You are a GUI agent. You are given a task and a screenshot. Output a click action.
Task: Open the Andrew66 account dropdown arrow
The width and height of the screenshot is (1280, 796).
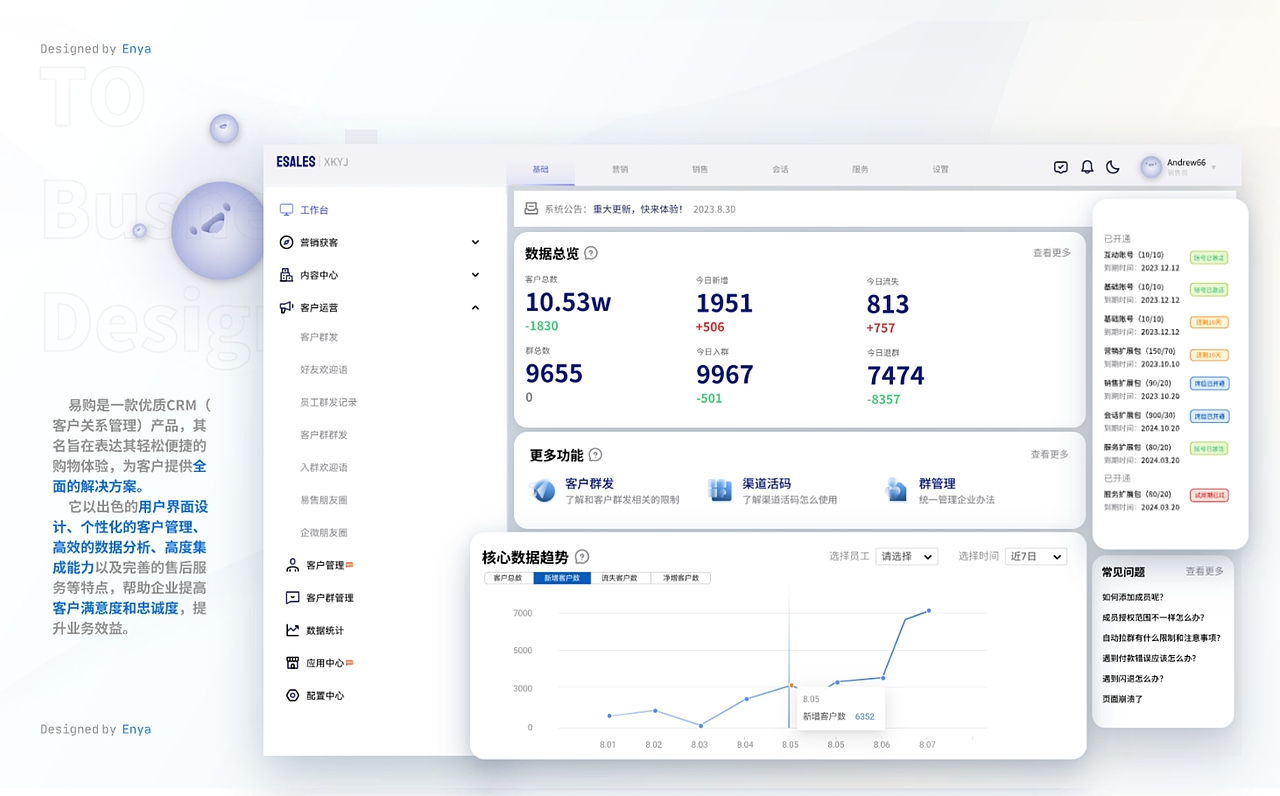pyautogui.click(x=1214, y=167)
